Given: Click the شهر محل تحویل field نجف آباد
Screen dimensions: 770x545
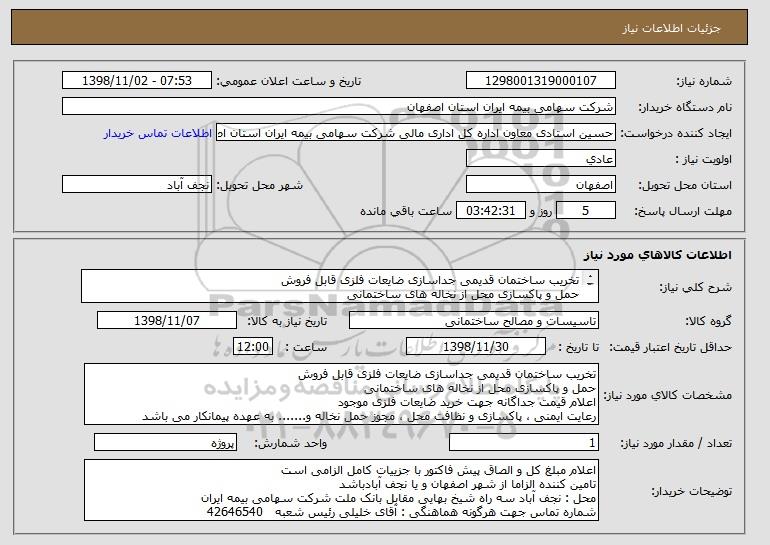Looking at the screenshot, I should click(137, 185).
